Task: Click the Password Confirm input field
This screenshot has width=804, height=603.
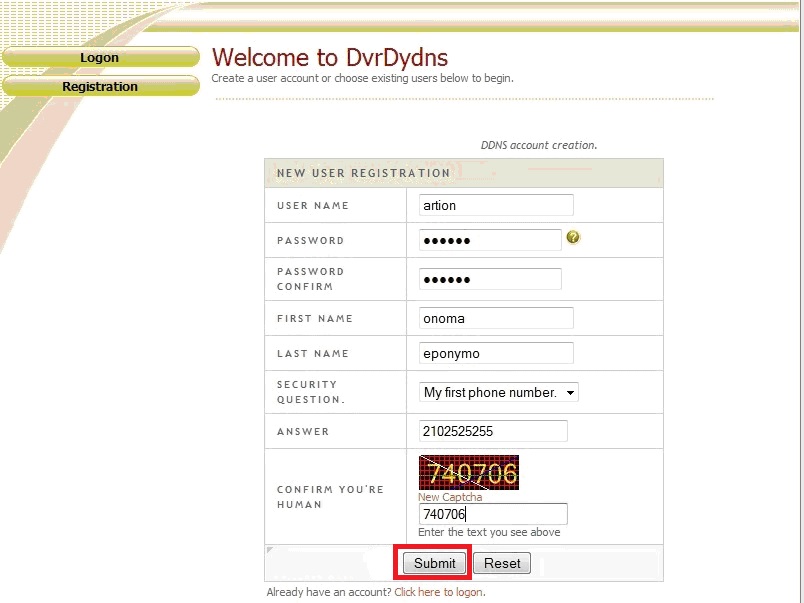Action: pos(490,279)
